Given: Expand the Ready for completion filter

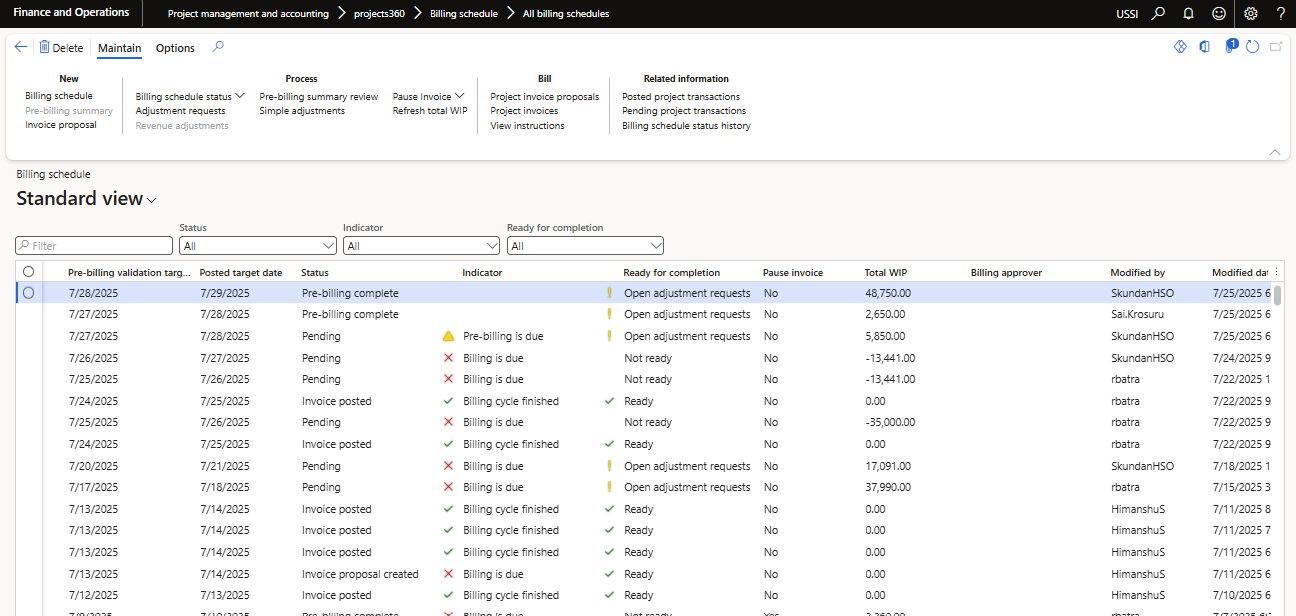Looking at the screenshot, I should click(x=585, y=246).
